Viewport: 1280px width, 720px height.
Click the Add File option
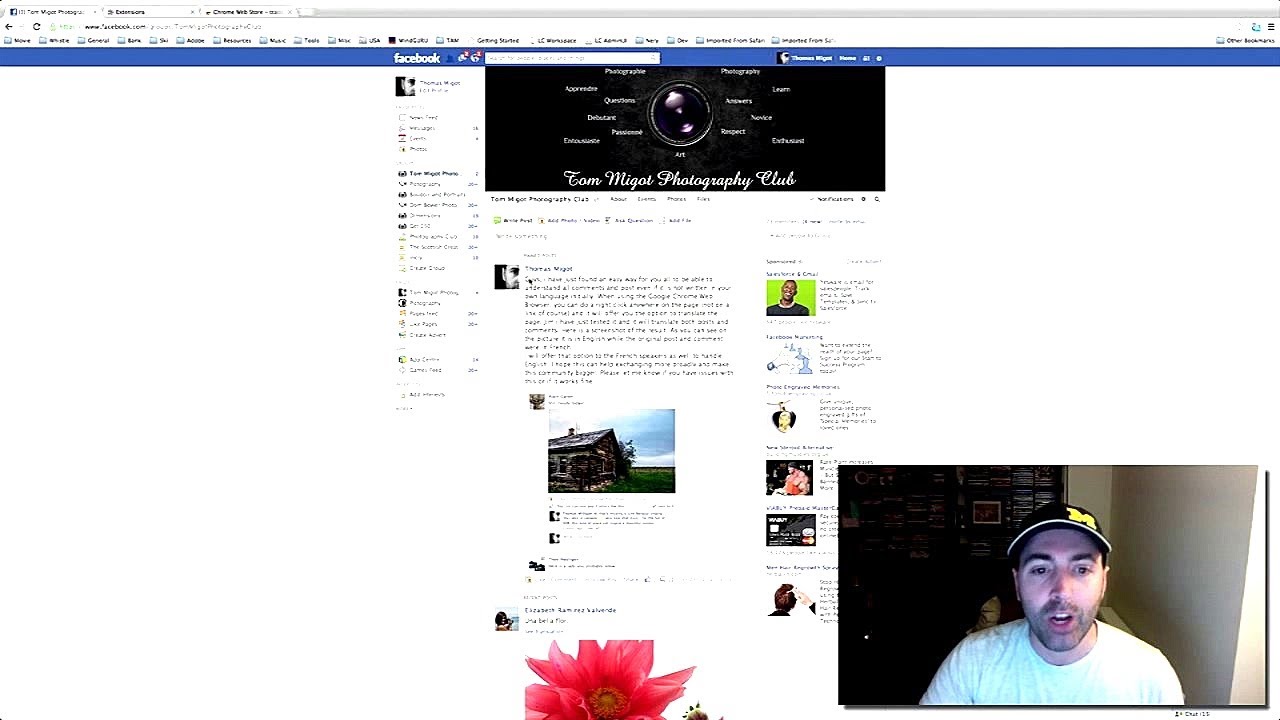[x=677, y=221]
